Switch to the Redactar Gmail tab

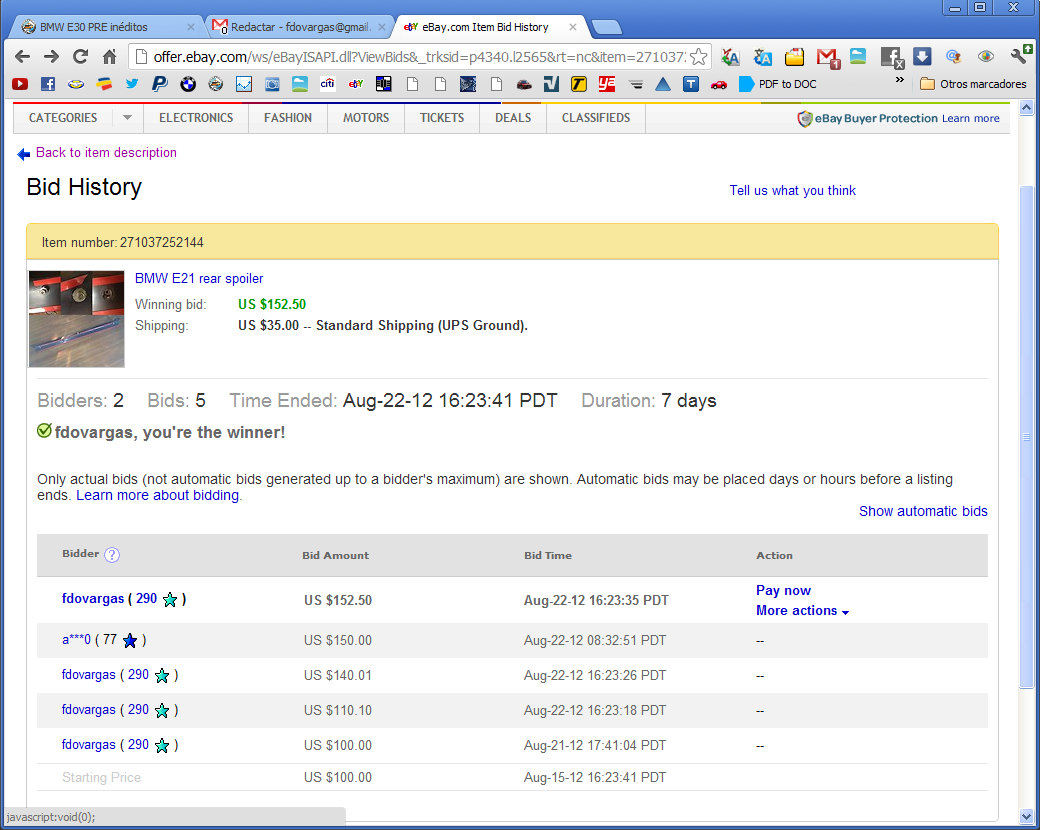click(299, 27)
